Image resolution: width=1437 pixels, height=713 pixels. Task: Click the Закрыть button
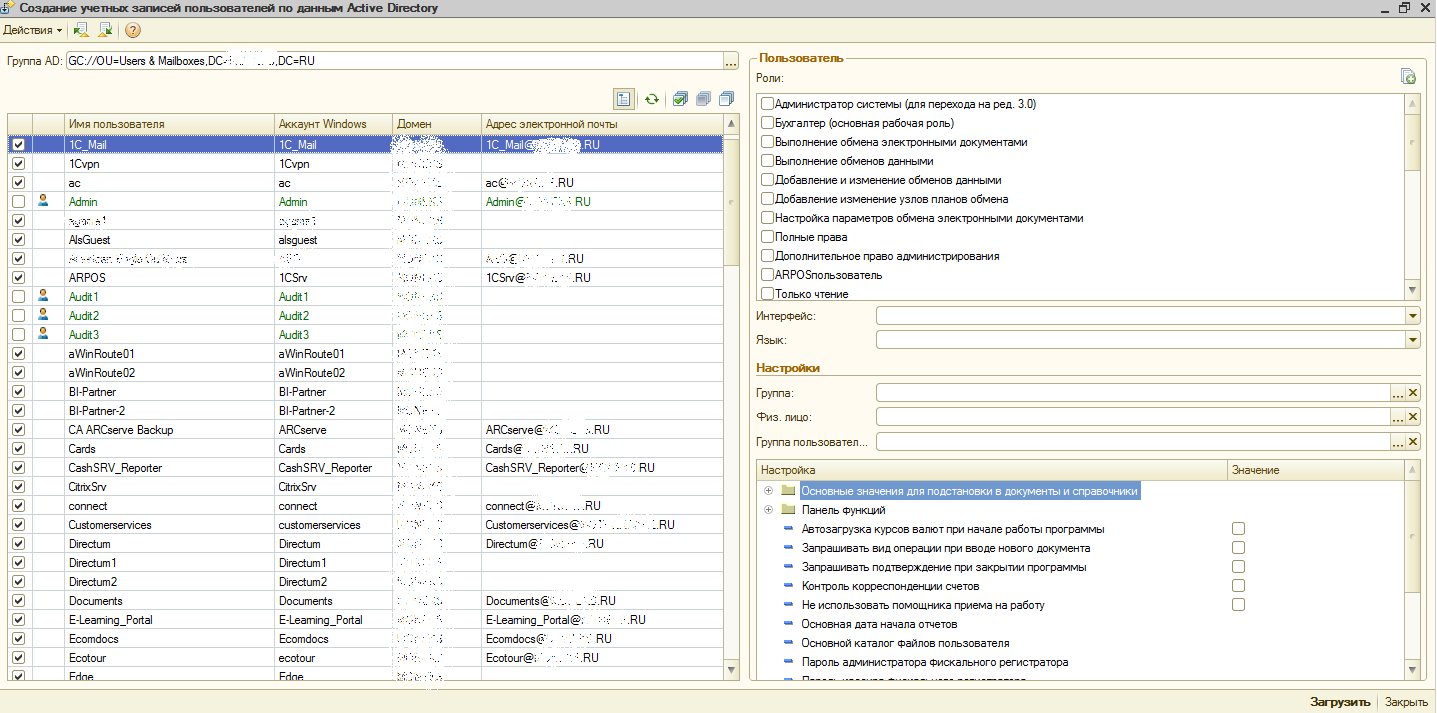1406,702
